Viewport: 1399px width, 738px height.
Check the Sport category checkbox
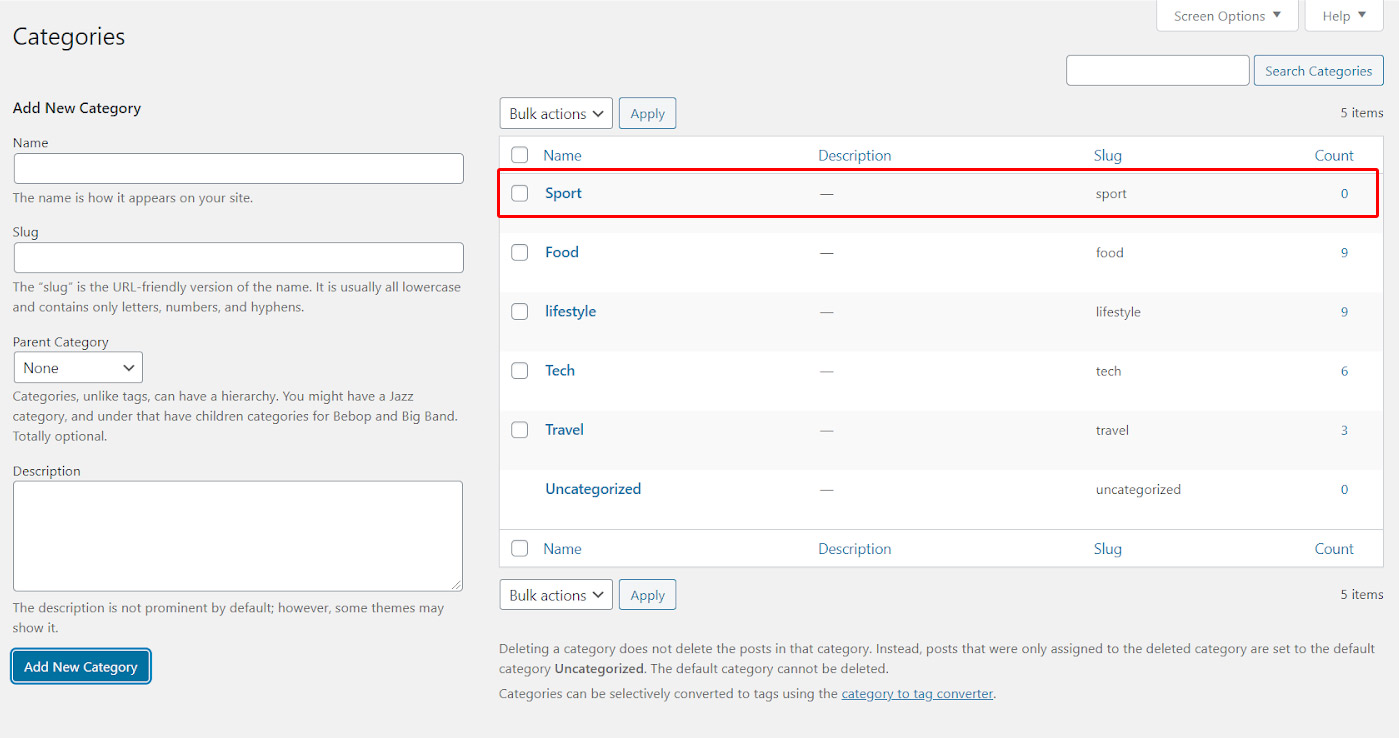click(x=519, y=193)
